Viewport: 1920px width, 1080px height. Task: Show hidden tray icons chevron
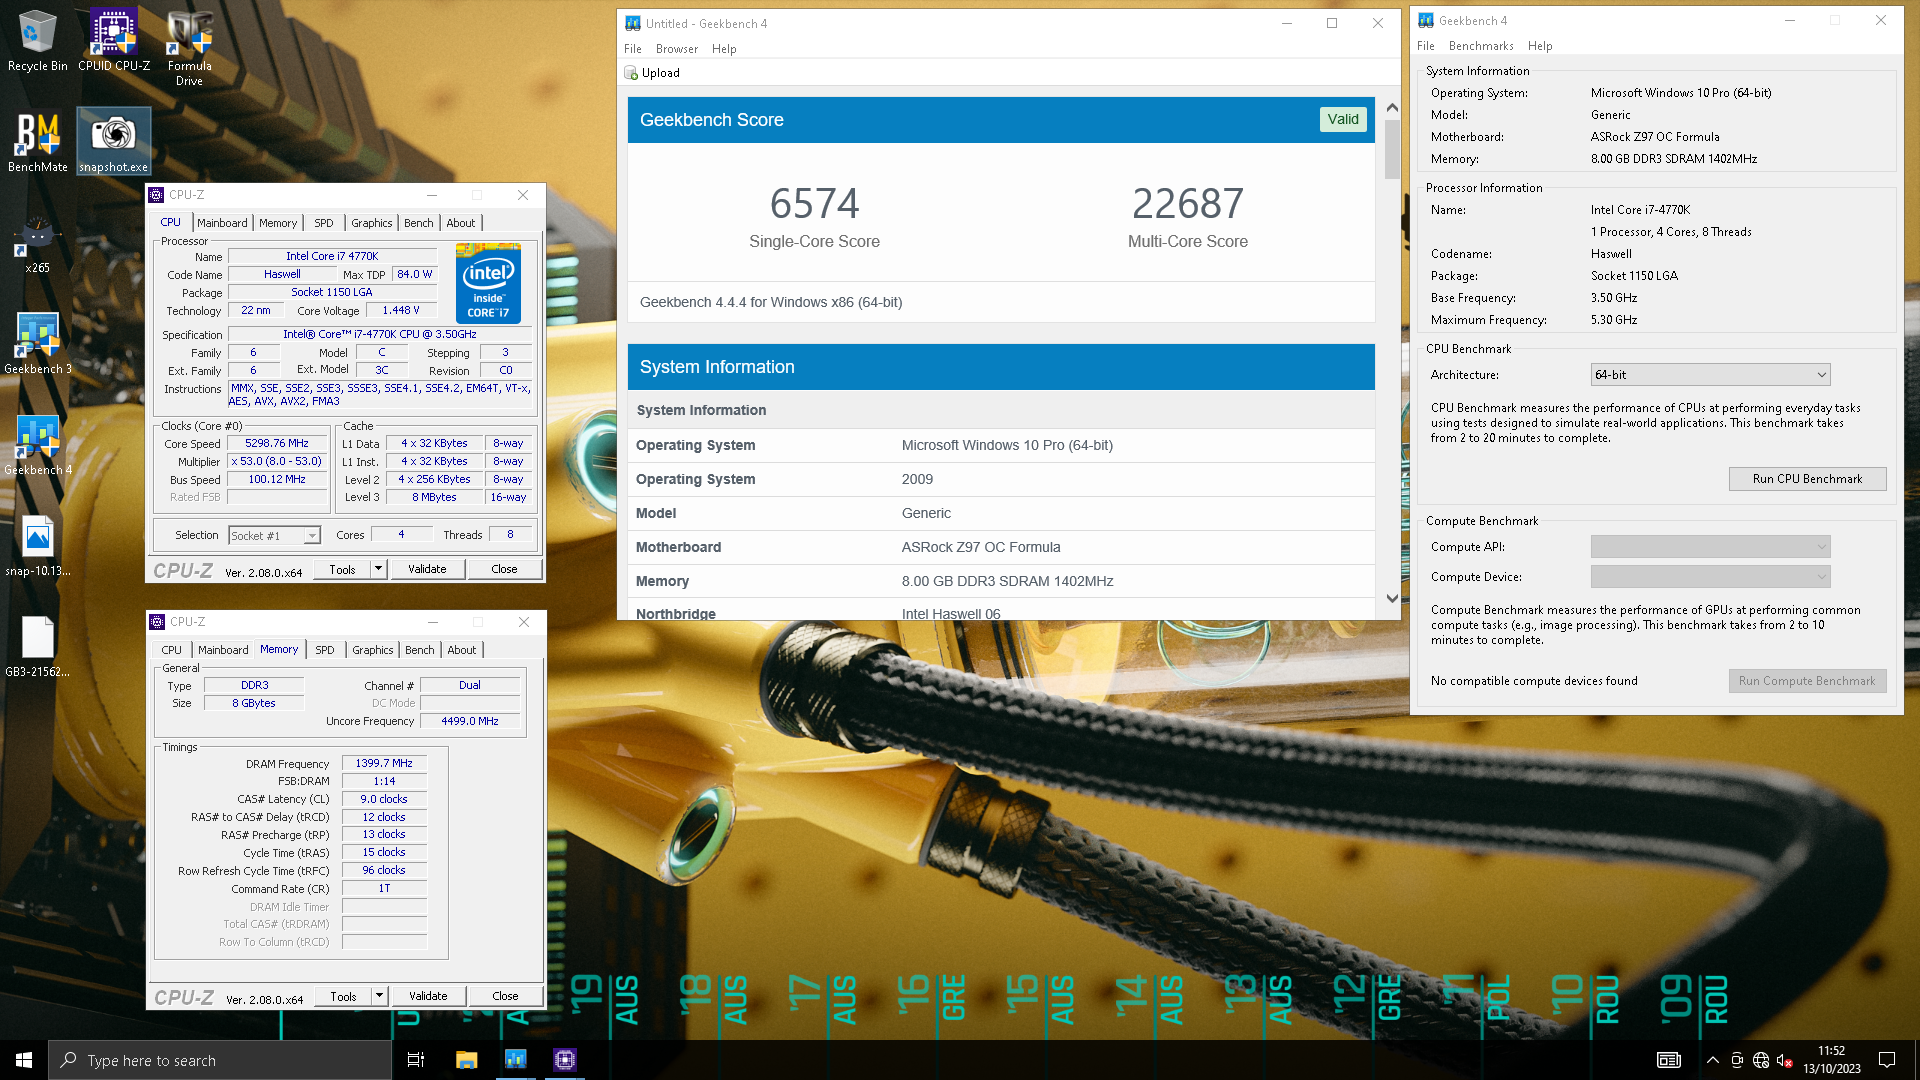[x=1713, y=1060]
